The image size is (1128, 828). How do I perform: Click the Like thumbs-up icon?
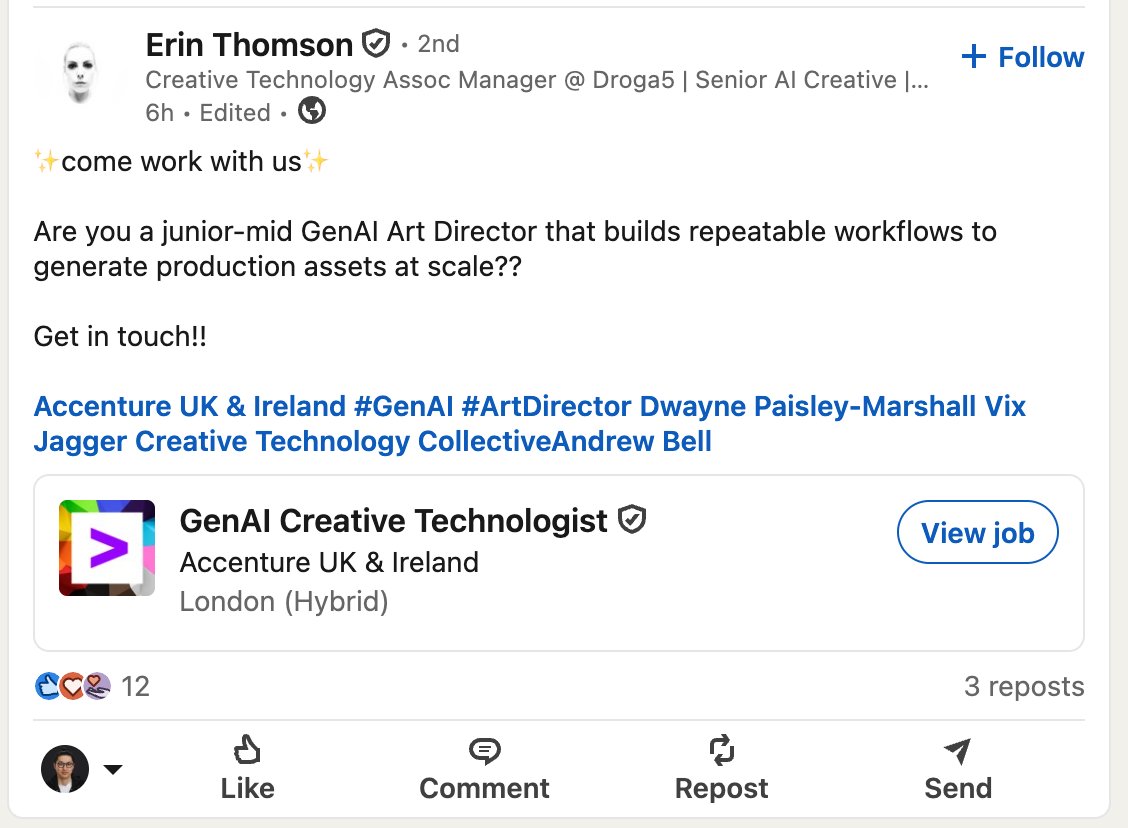tap(247, 750)
